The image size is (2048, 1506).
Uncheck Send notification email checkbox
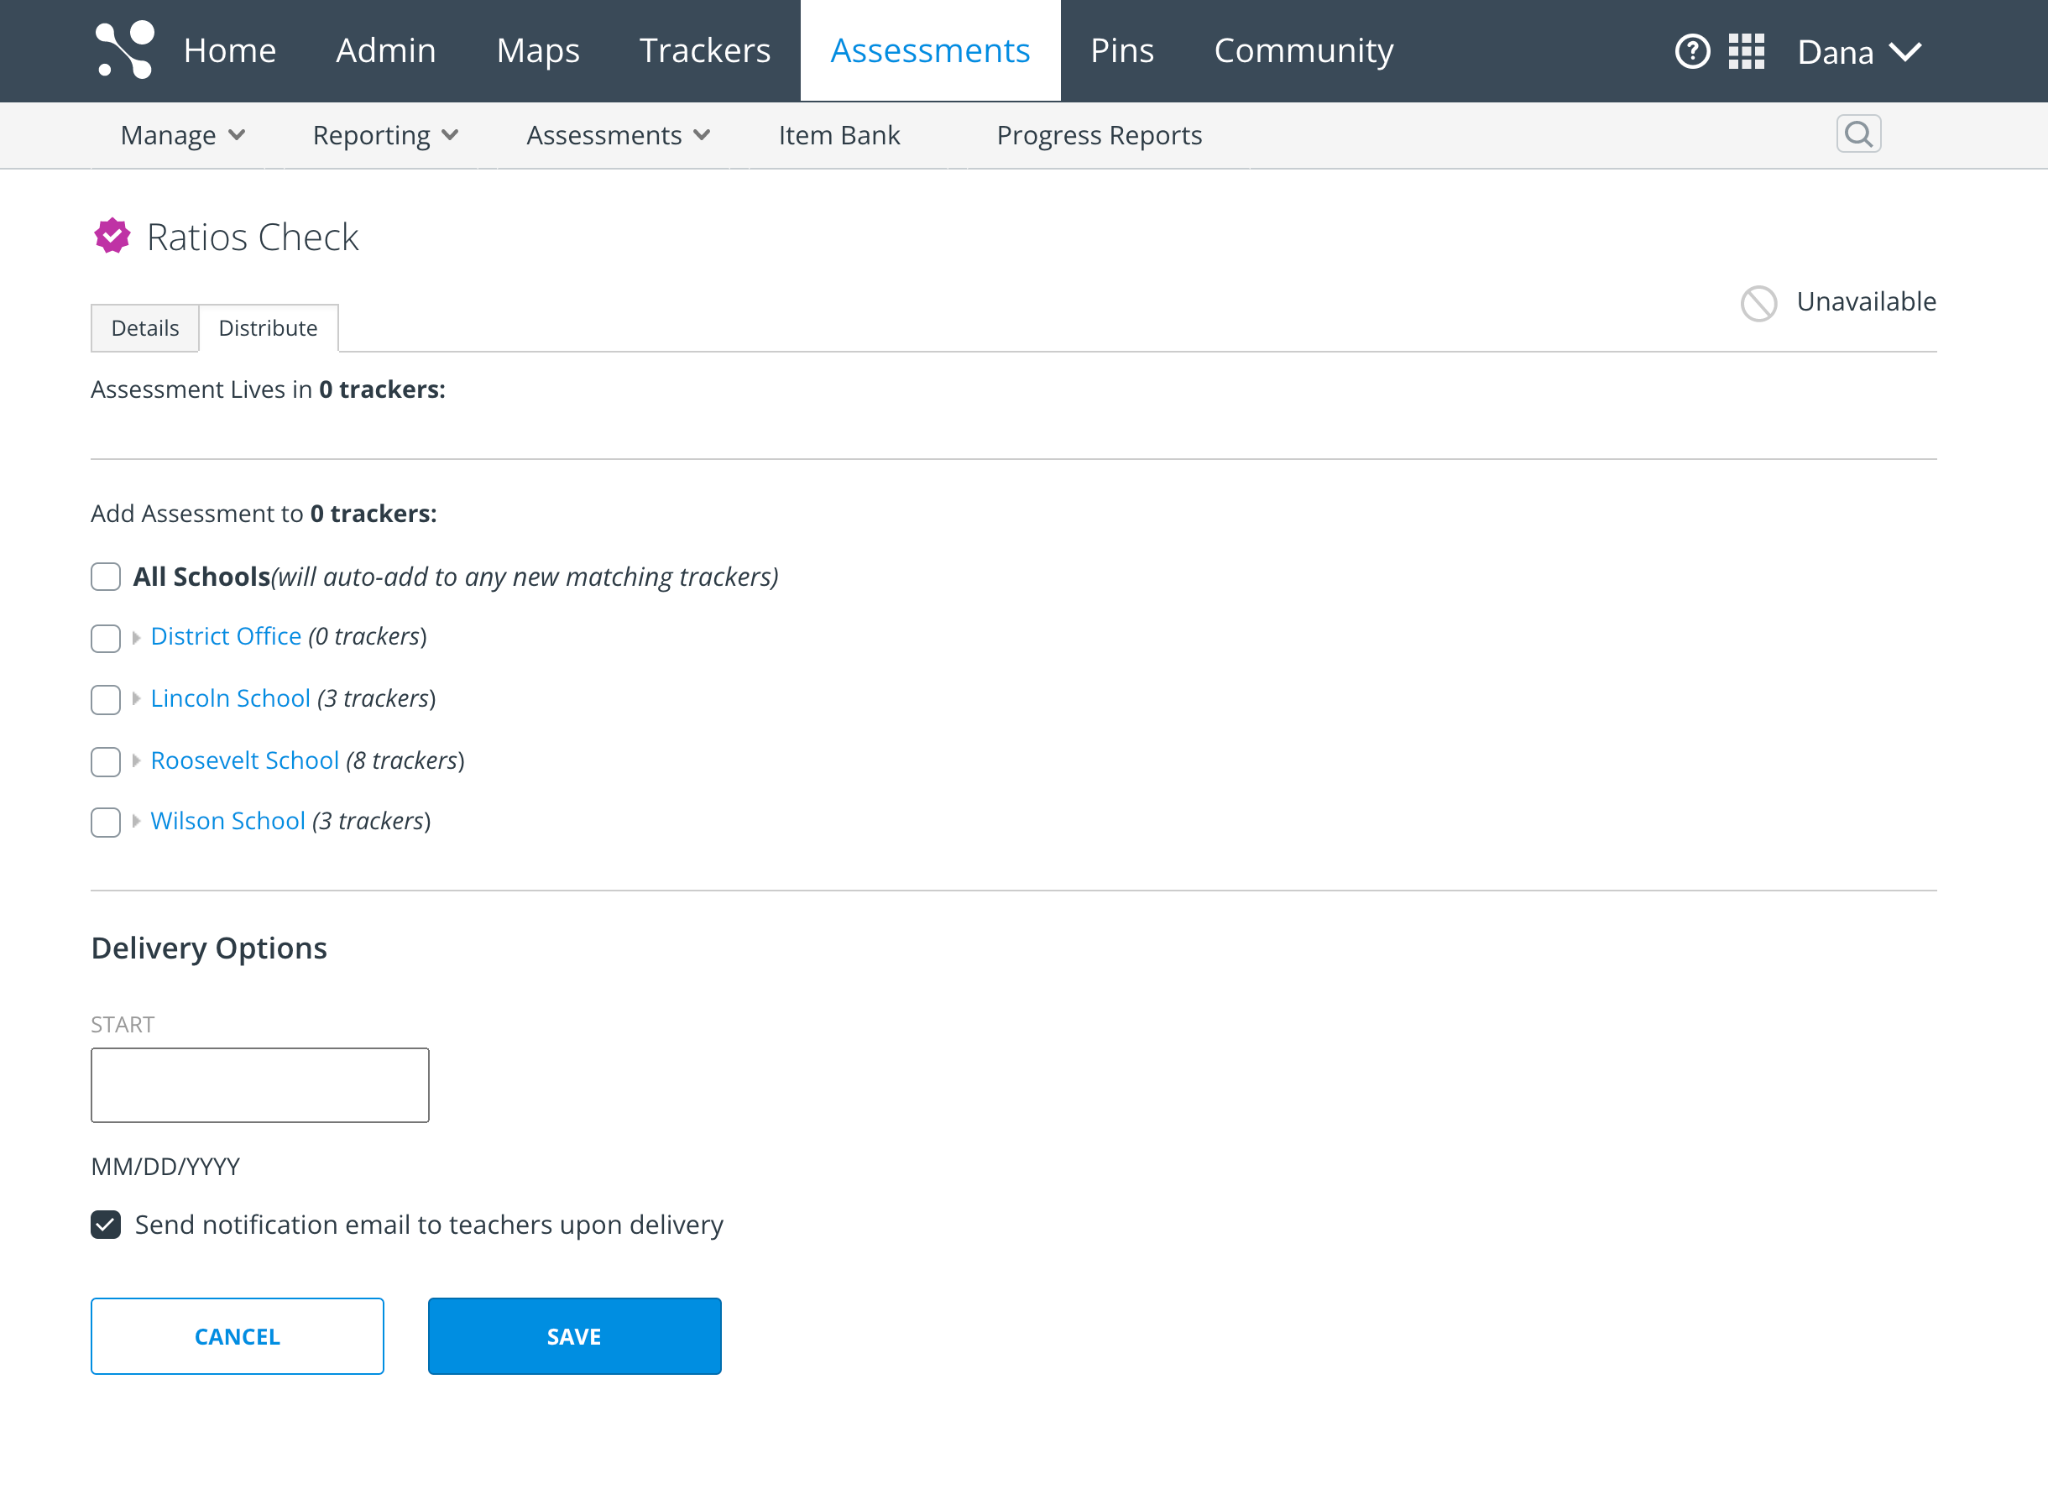[x=106, y=1225]
